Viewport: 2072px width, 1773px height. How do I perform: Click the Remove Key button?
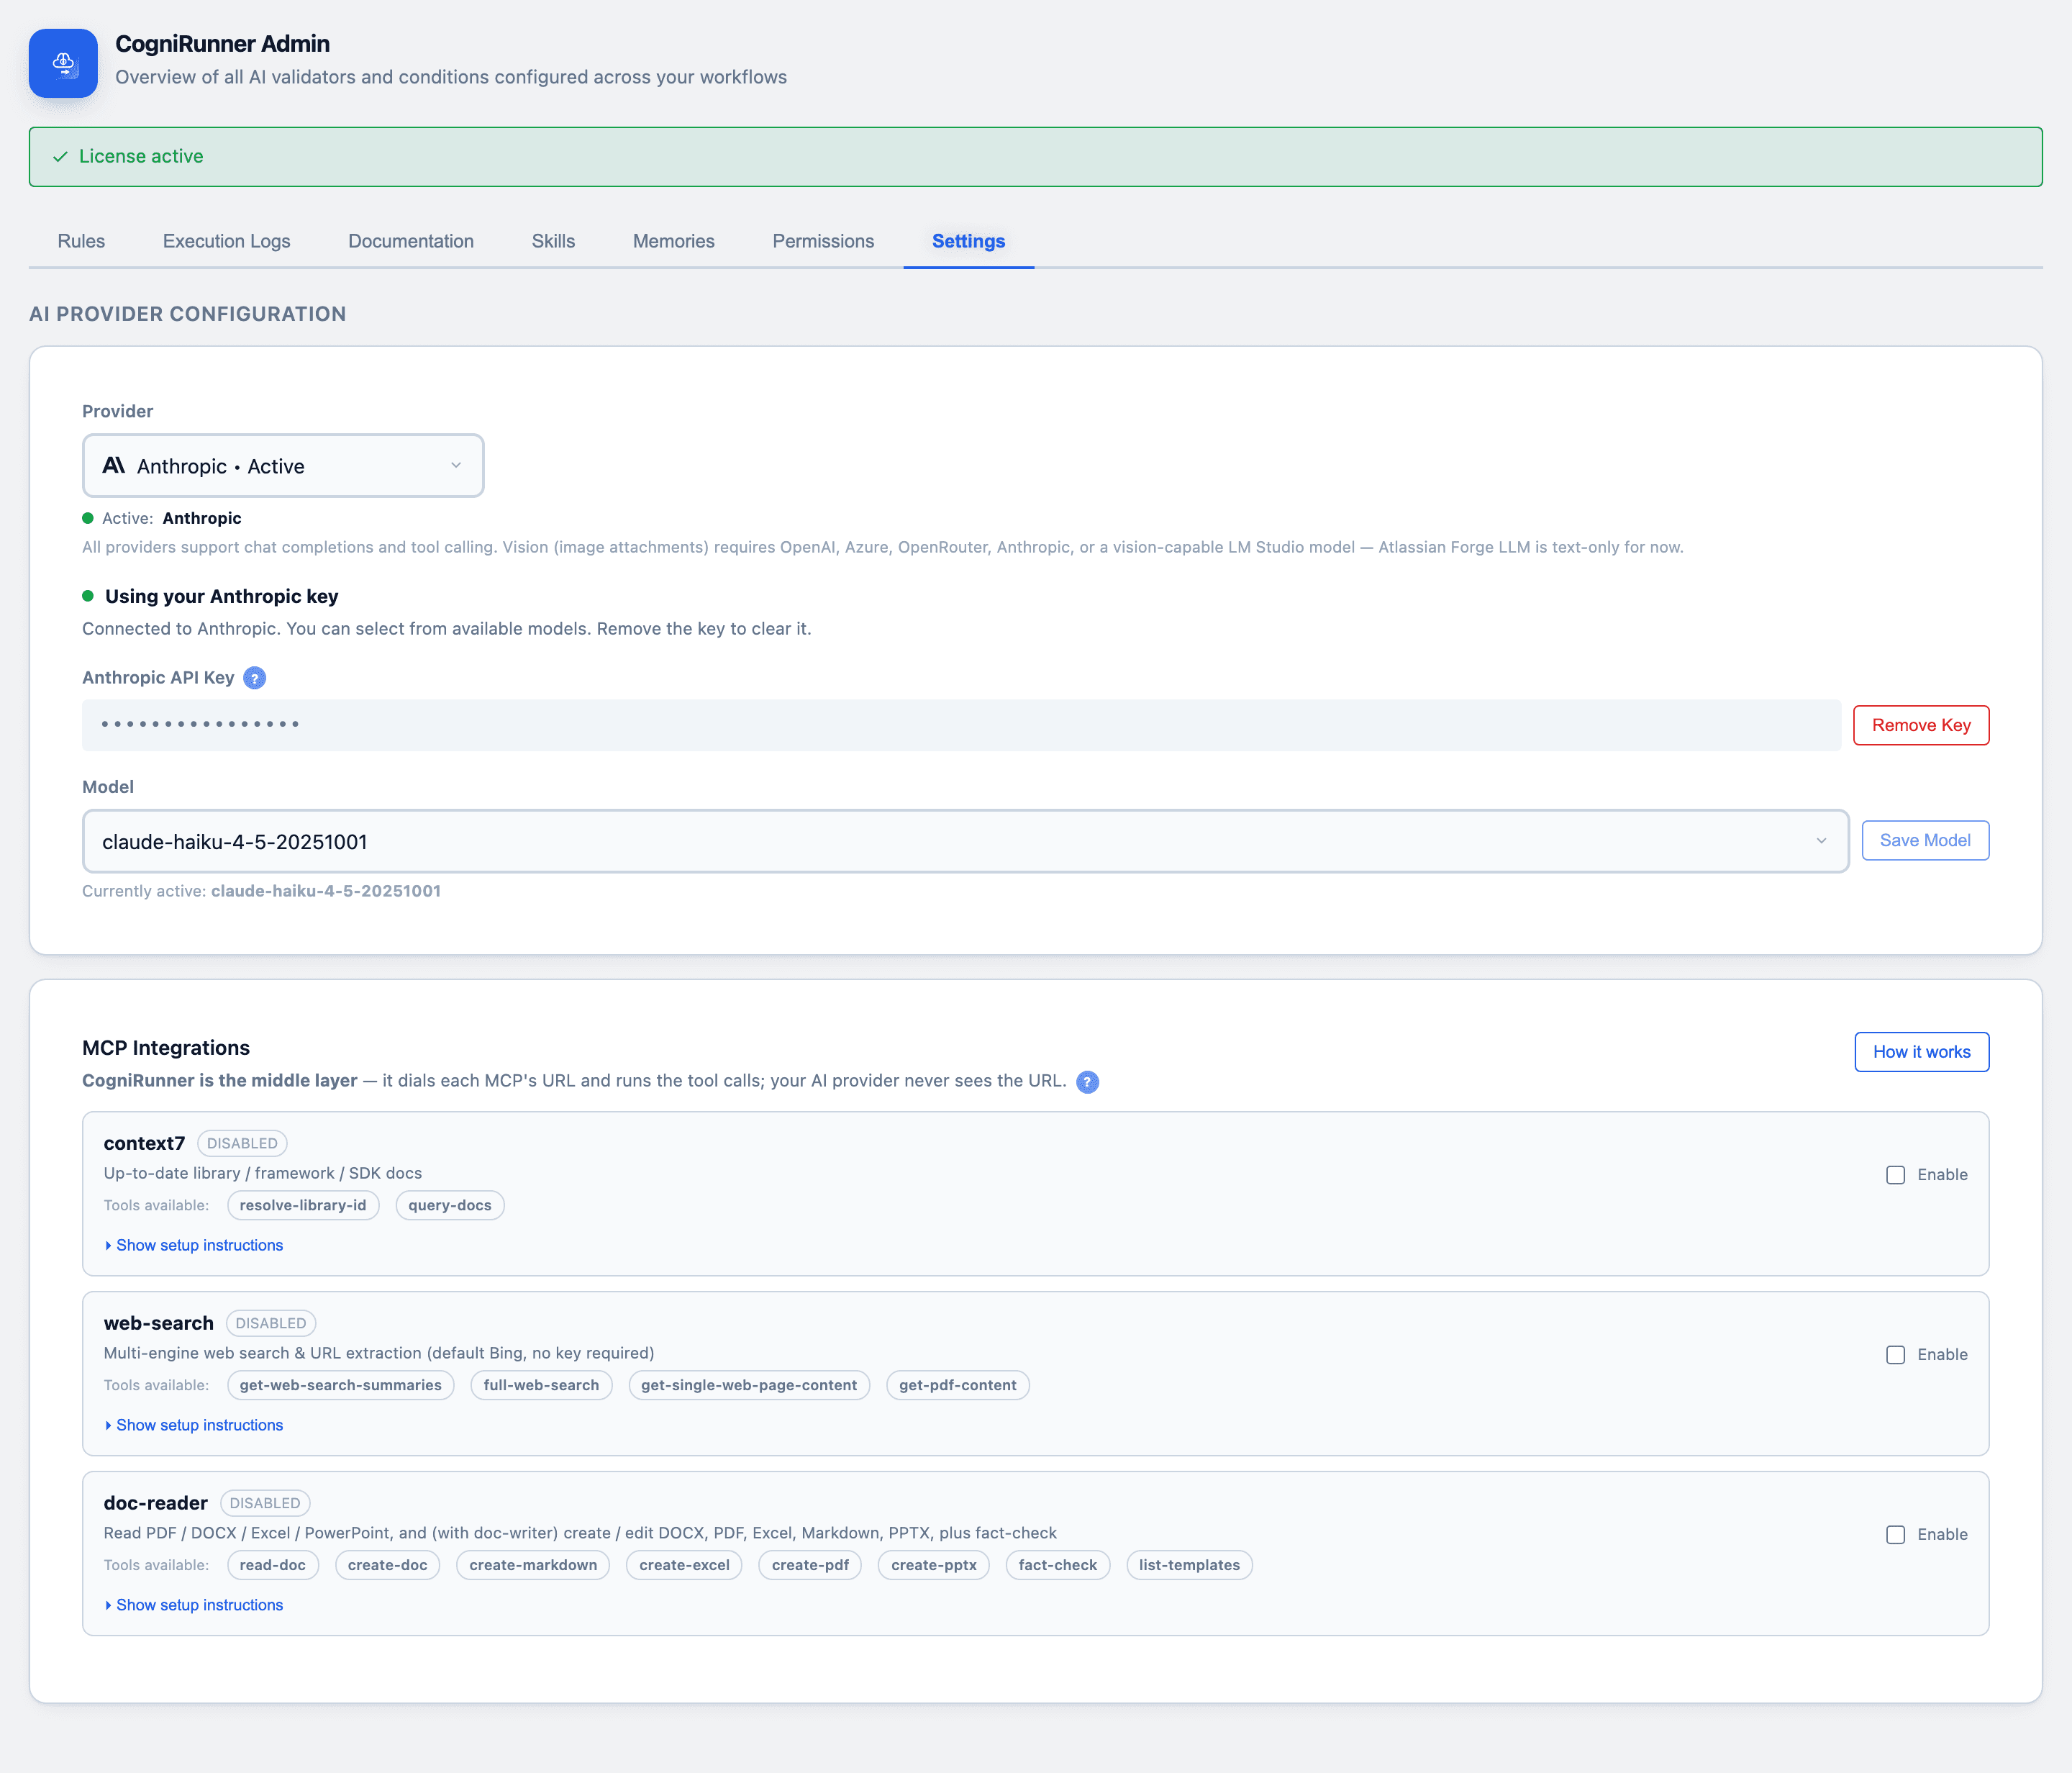coord(1921,725)
